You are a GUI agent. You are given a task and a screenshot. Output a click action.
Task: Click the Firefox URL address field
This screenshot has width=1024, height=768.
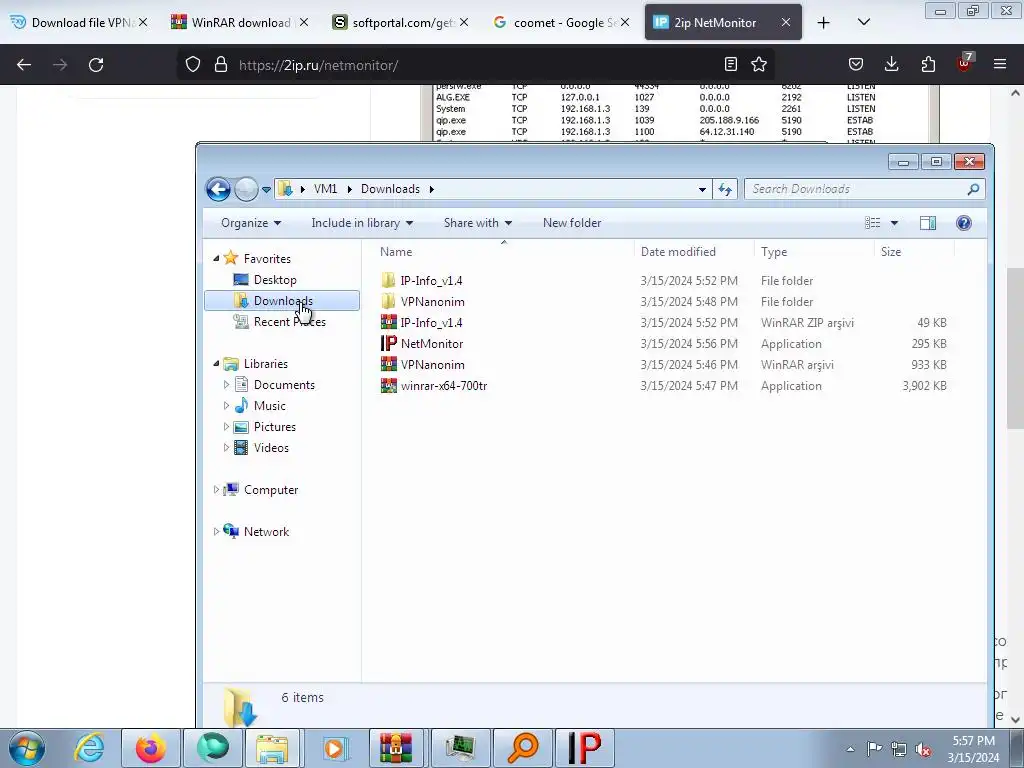point(477,65)
